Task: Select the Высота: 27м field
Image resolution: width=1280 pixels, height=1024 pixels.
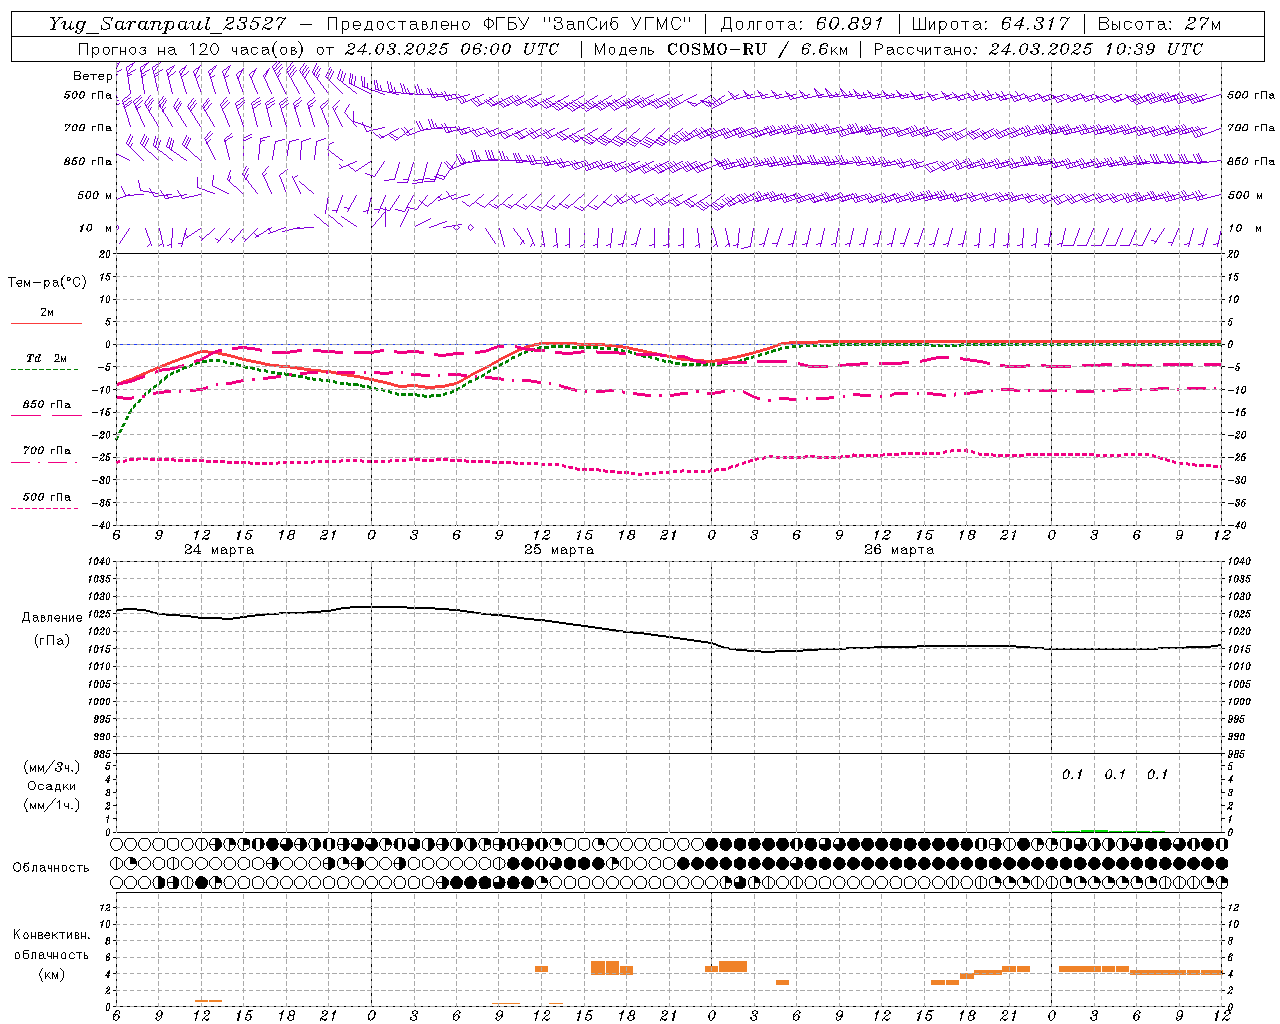Action: pos(1159,24)
